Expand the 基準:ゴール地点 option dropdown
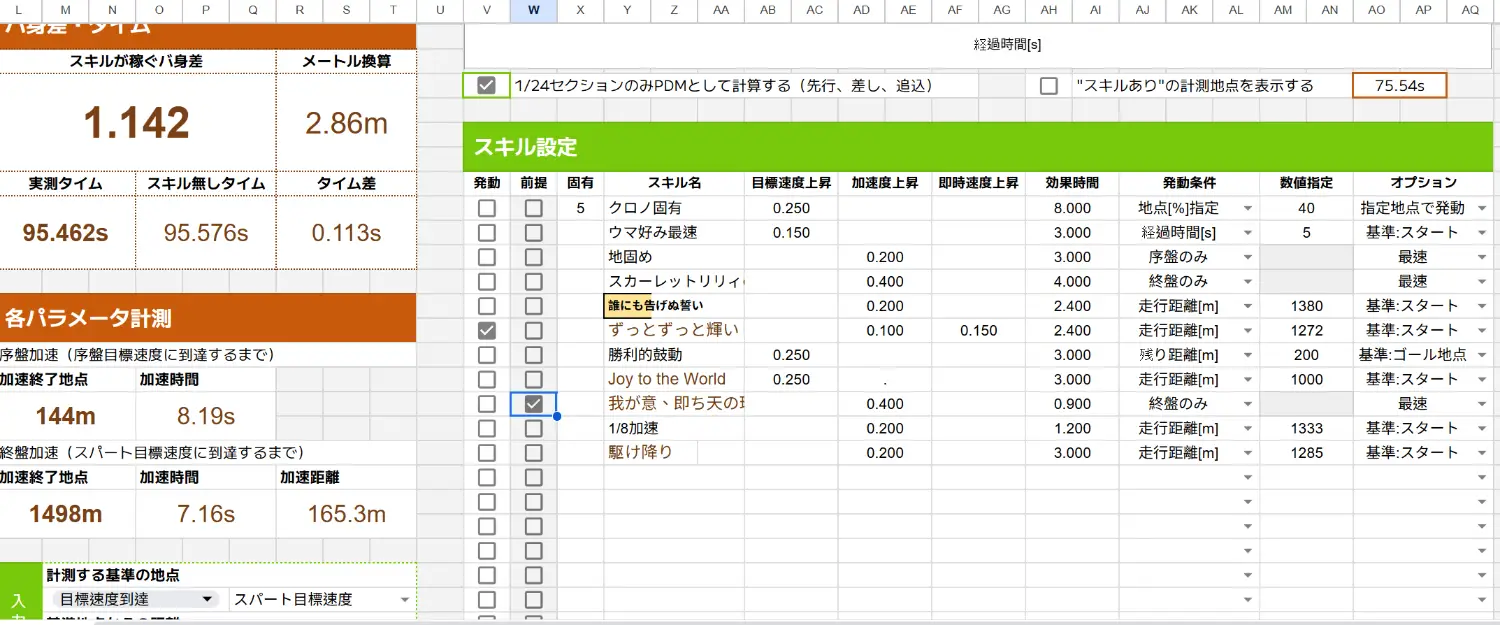The width and height of the screenshot is (1500, 625). (1481, 355)
